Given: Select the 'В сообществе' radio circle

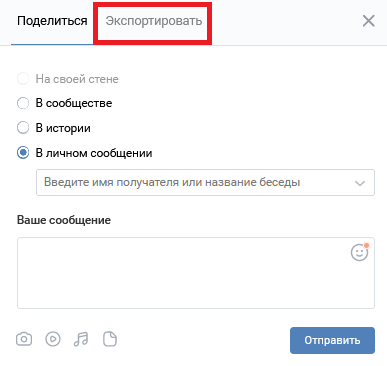Looking at the screenshot, I should pyautogui.click(x=23, y=103).
